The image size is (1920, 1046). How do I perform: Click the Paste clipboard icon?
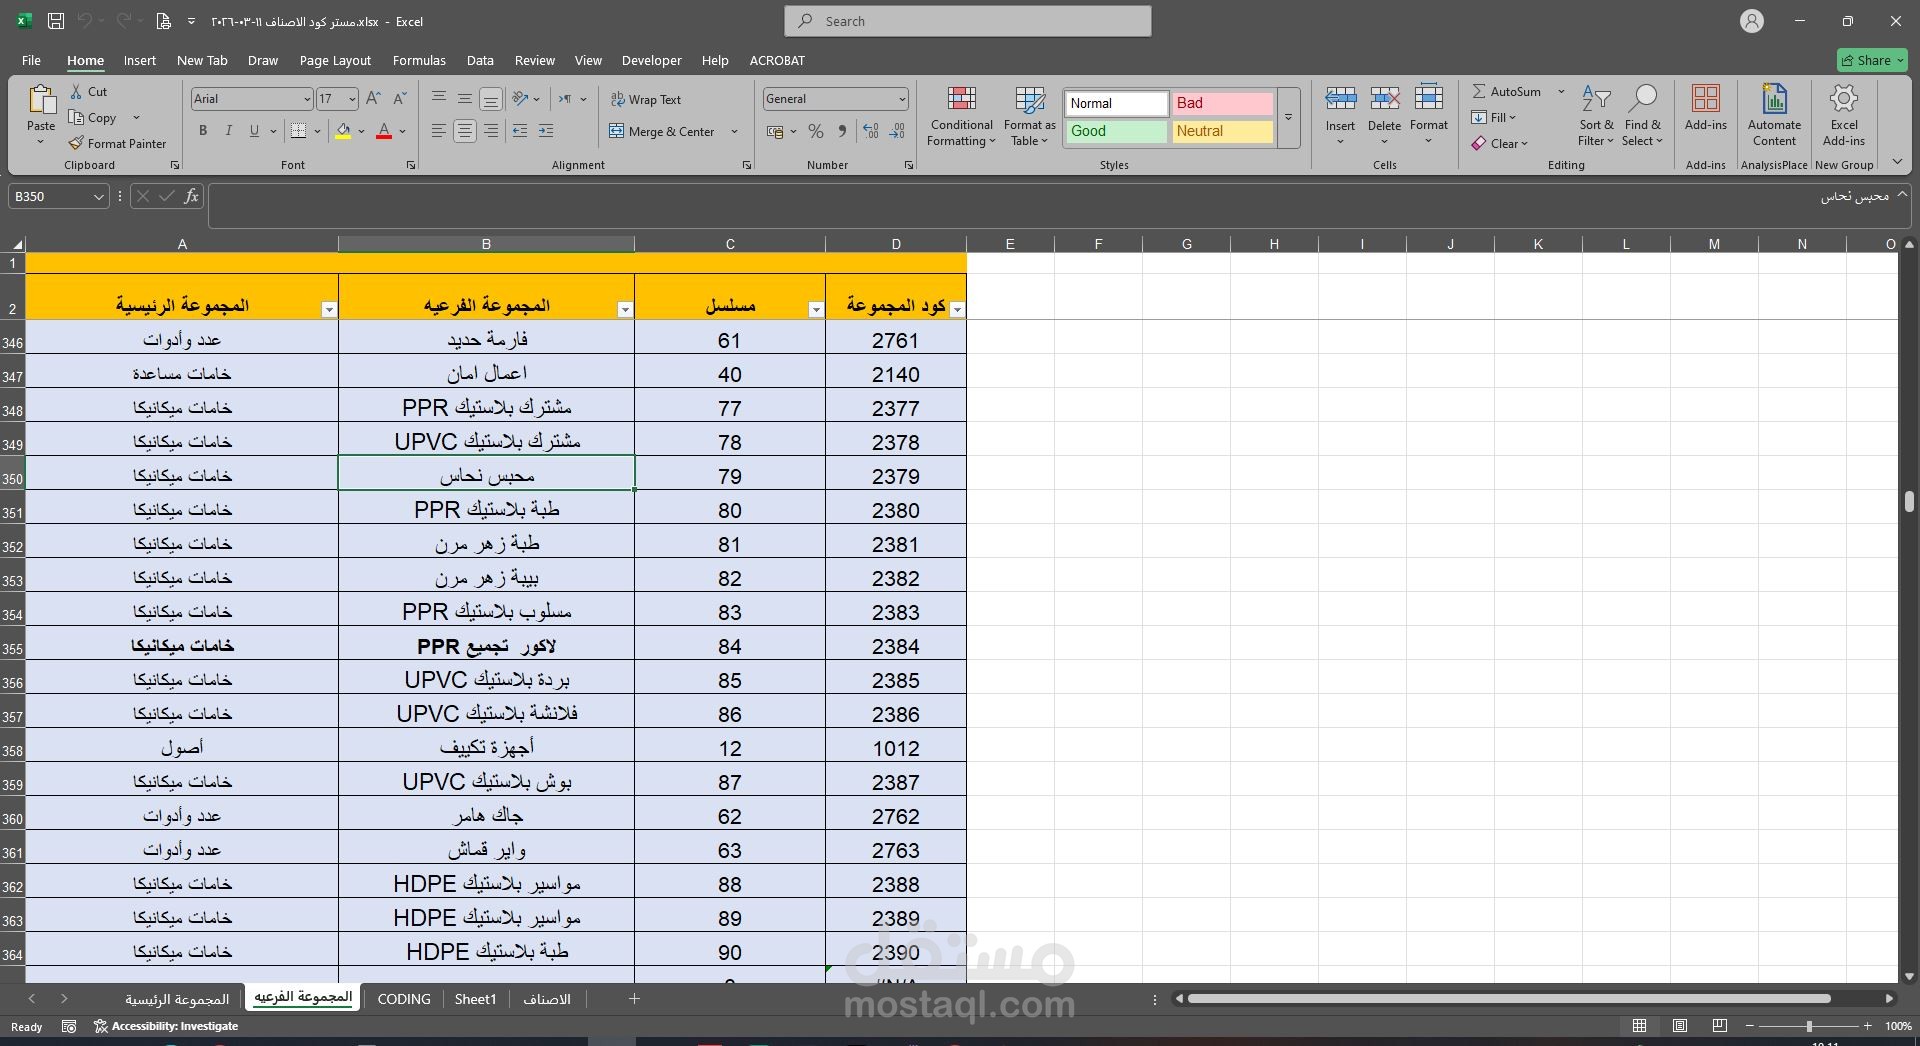(41, 101)
